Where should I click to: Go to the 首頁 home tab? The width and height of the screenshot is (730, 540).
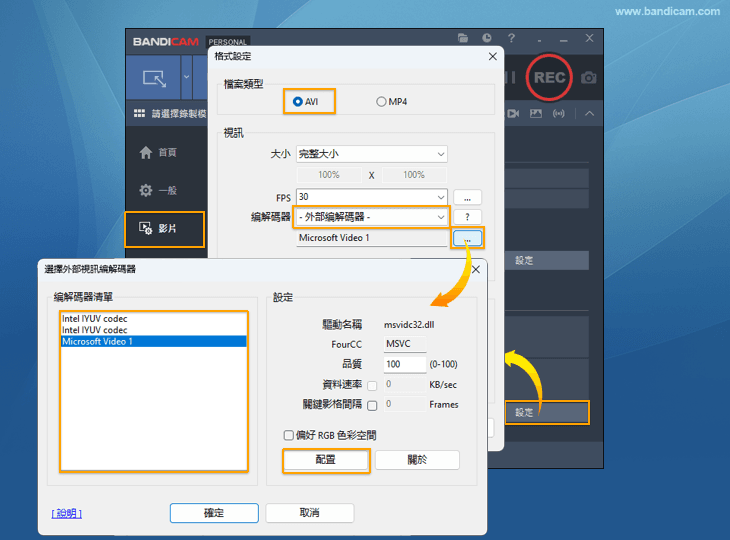tap(158, 152)
